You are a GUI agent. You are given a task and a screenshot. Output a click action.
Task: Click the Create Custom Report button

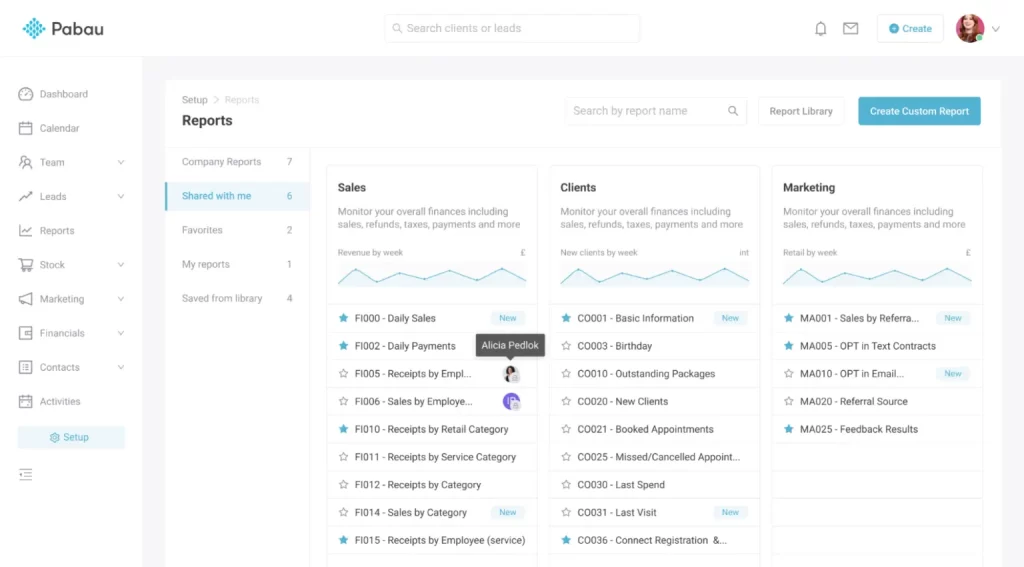click(919, 111)
